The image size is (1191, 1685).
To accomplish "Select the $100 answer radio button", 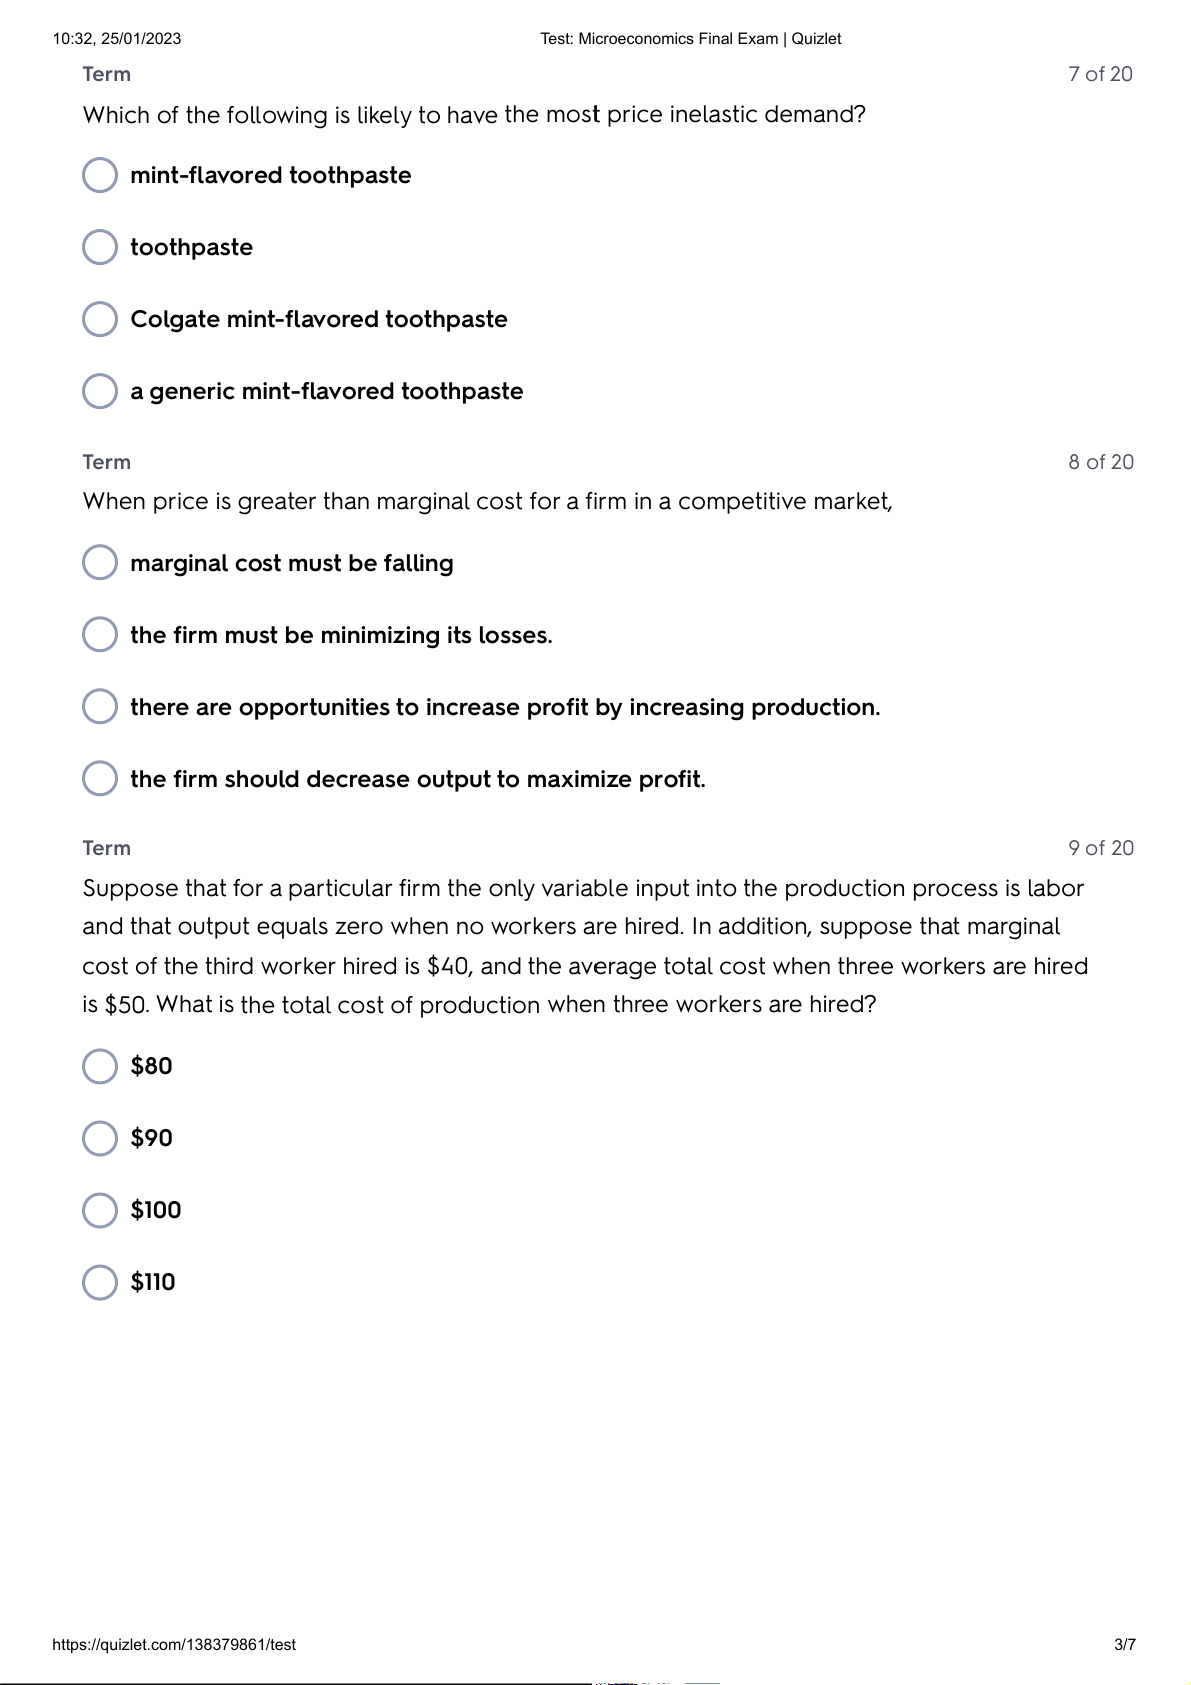I will coord(100,1210).
